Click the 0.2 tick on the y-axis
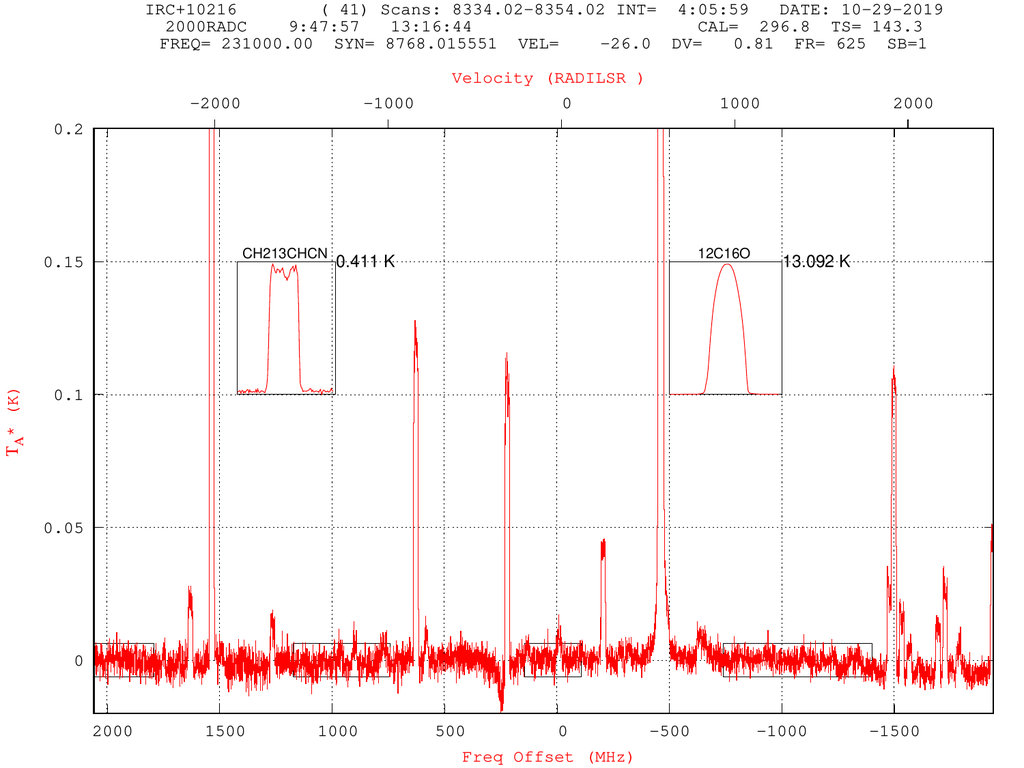Viewport: 1024px width, 768px height. pos(69,129)
